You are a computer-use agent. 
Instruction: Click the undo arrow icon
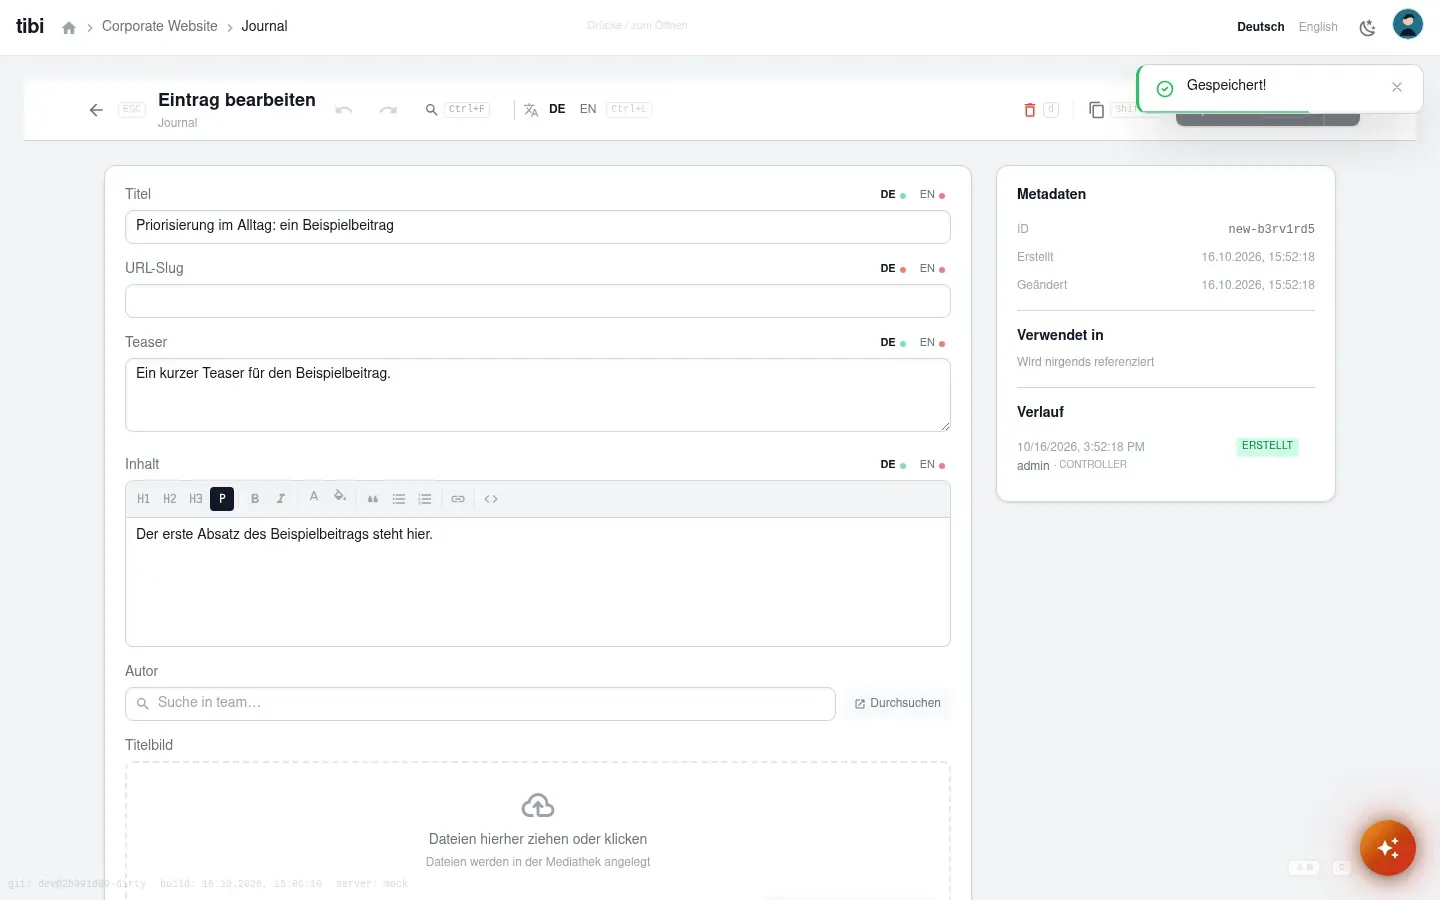344,110
